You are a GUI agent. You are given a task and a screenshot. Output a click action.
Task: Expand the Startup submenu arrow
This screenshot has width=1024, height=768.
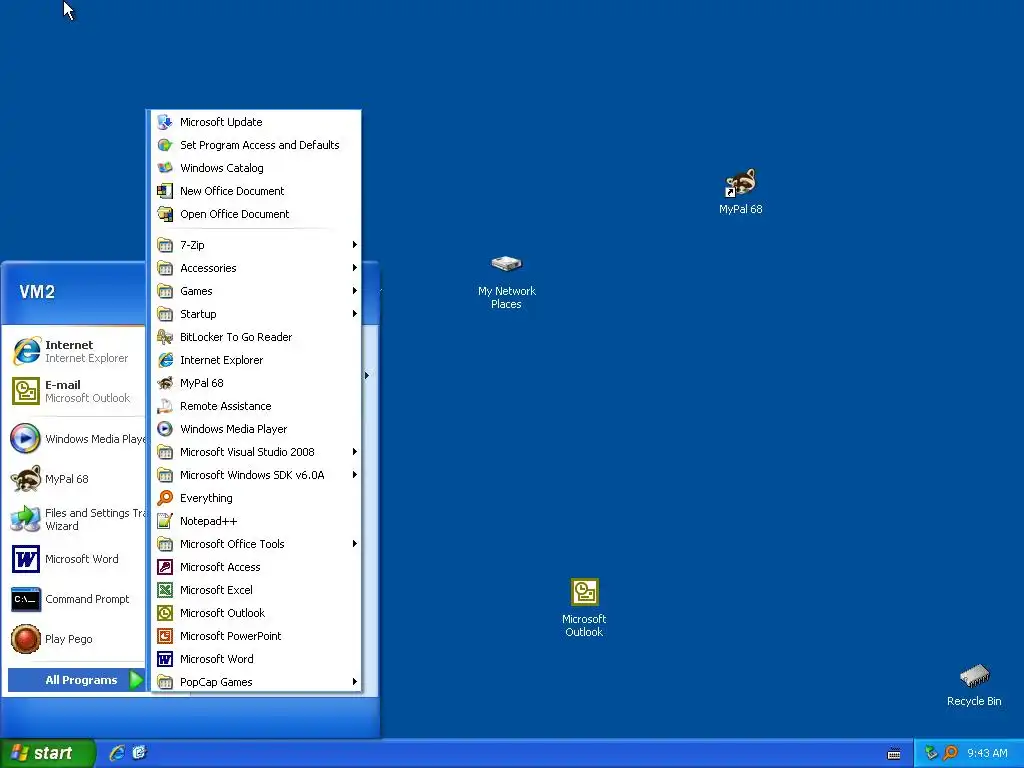[x=355, y=314]
